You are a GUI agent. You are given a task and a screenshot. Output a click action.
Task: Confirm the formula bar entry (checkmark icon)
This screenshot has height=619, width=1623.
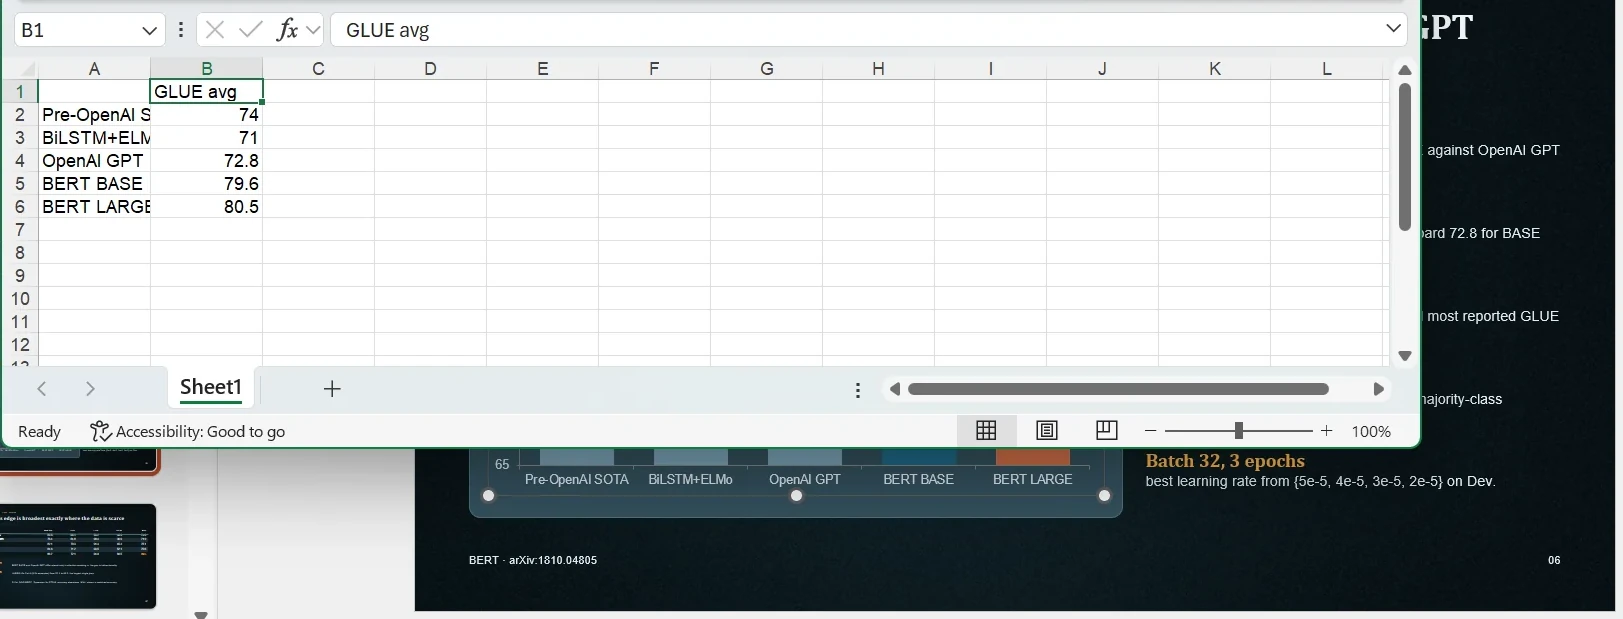[x=251, y=30]
